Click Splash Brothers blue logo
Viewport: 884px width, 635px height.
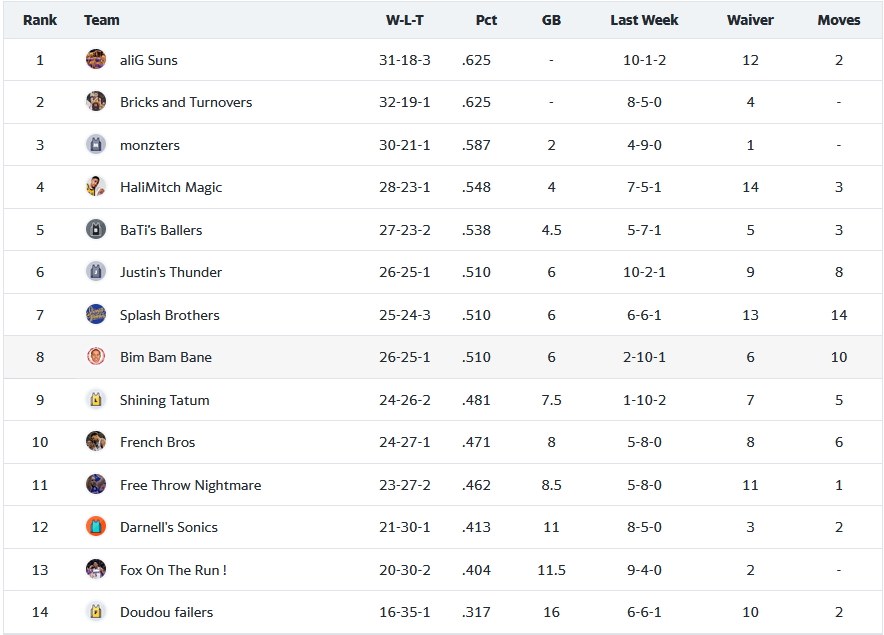(96, 314)
